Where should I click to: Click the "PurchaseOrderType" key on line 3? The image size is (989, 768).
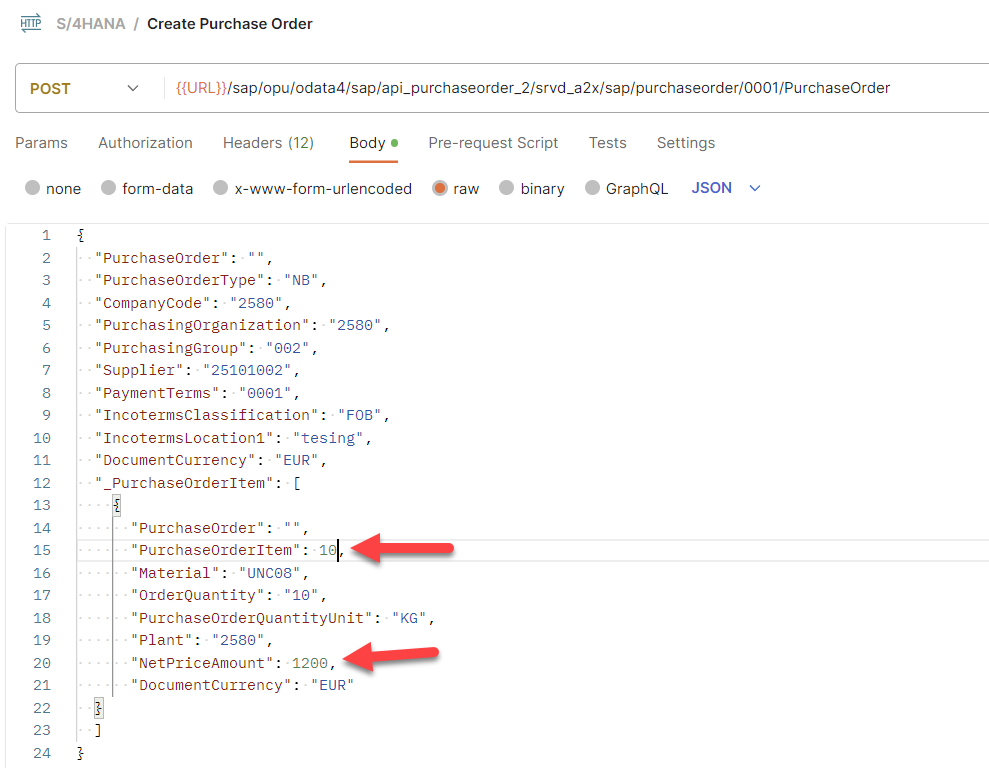coord(180,280)
